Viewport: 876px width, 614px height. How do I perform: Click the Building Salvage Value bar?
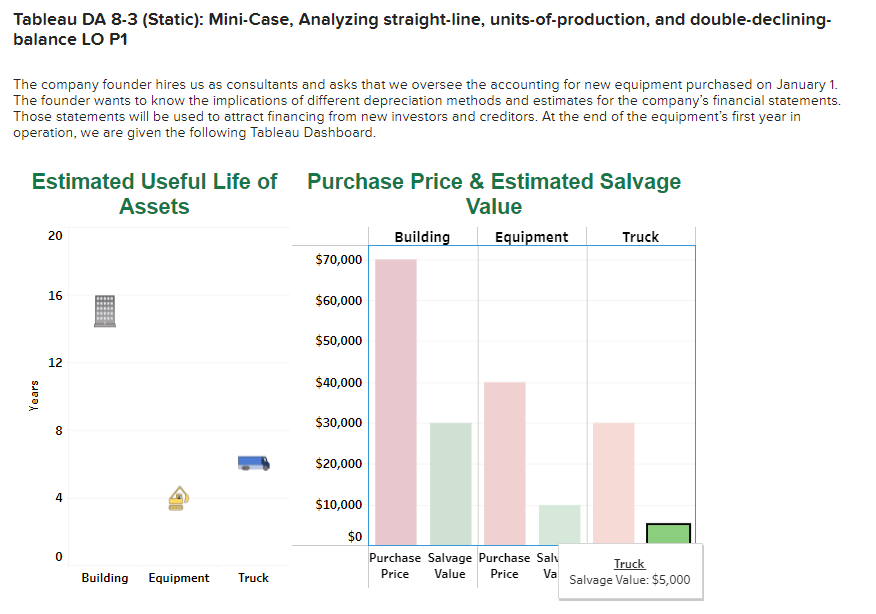point(450,480)
